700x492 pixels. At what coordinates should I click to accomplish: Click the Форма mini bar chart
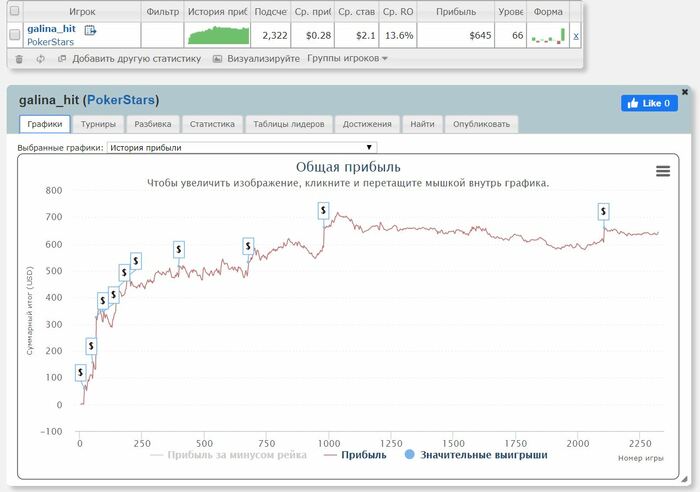click(548, 35)
